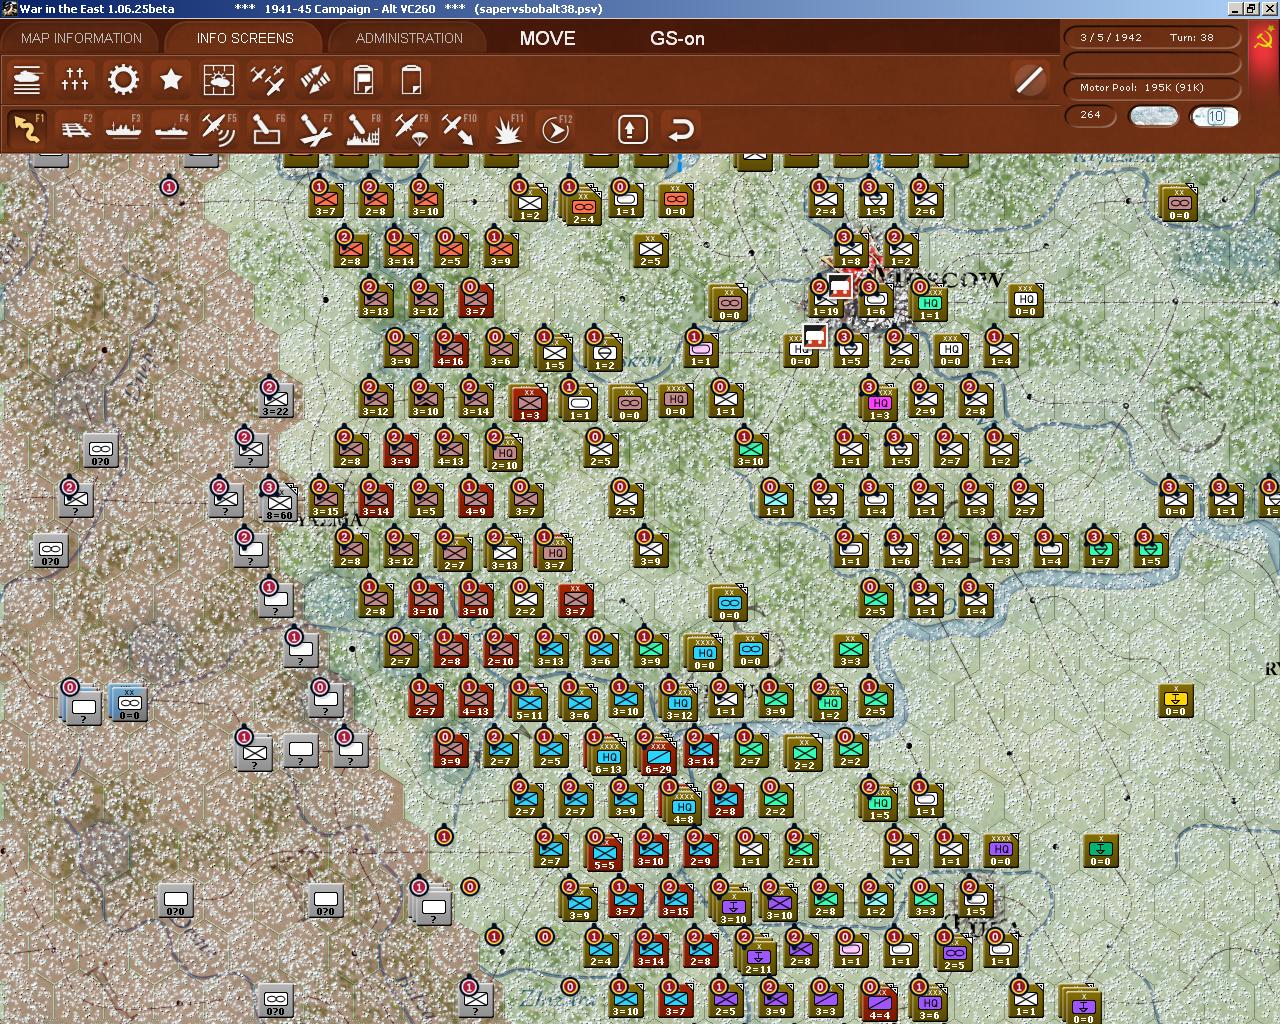Viewport: 1280px width, 1036px height.
Task: Select the green anchor unit 0=0
Action: (x=1100, y=849)
